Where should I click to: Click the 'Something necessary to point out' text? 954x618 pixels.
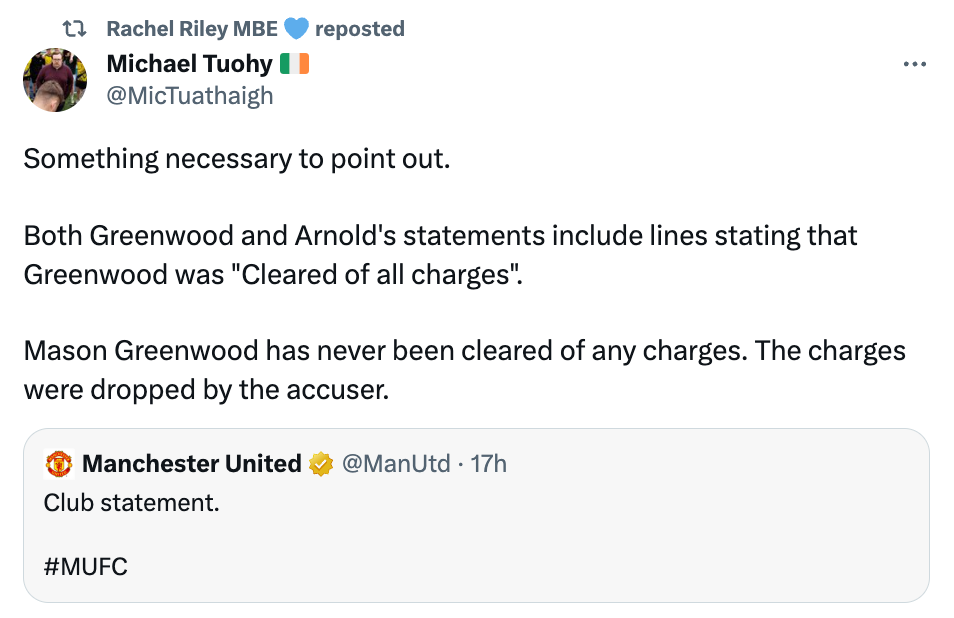point(237,159)
